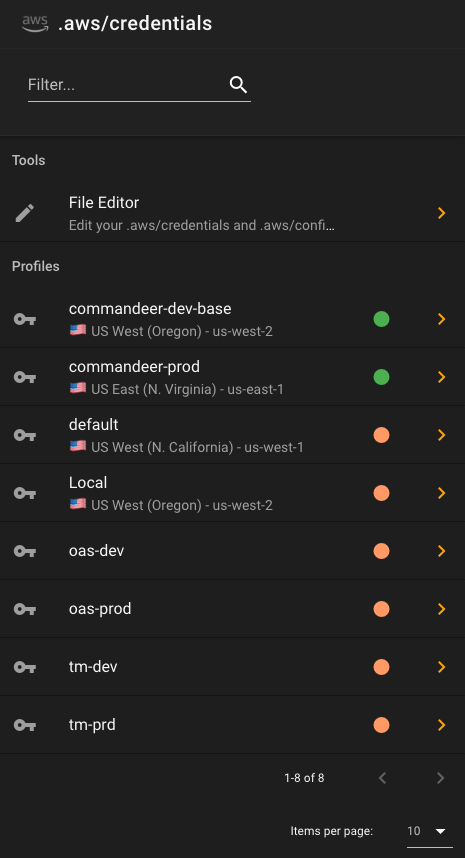Click the orange status dot for Local
The width and height of the screenshot is (465, 858).
[x=381, y=493]
